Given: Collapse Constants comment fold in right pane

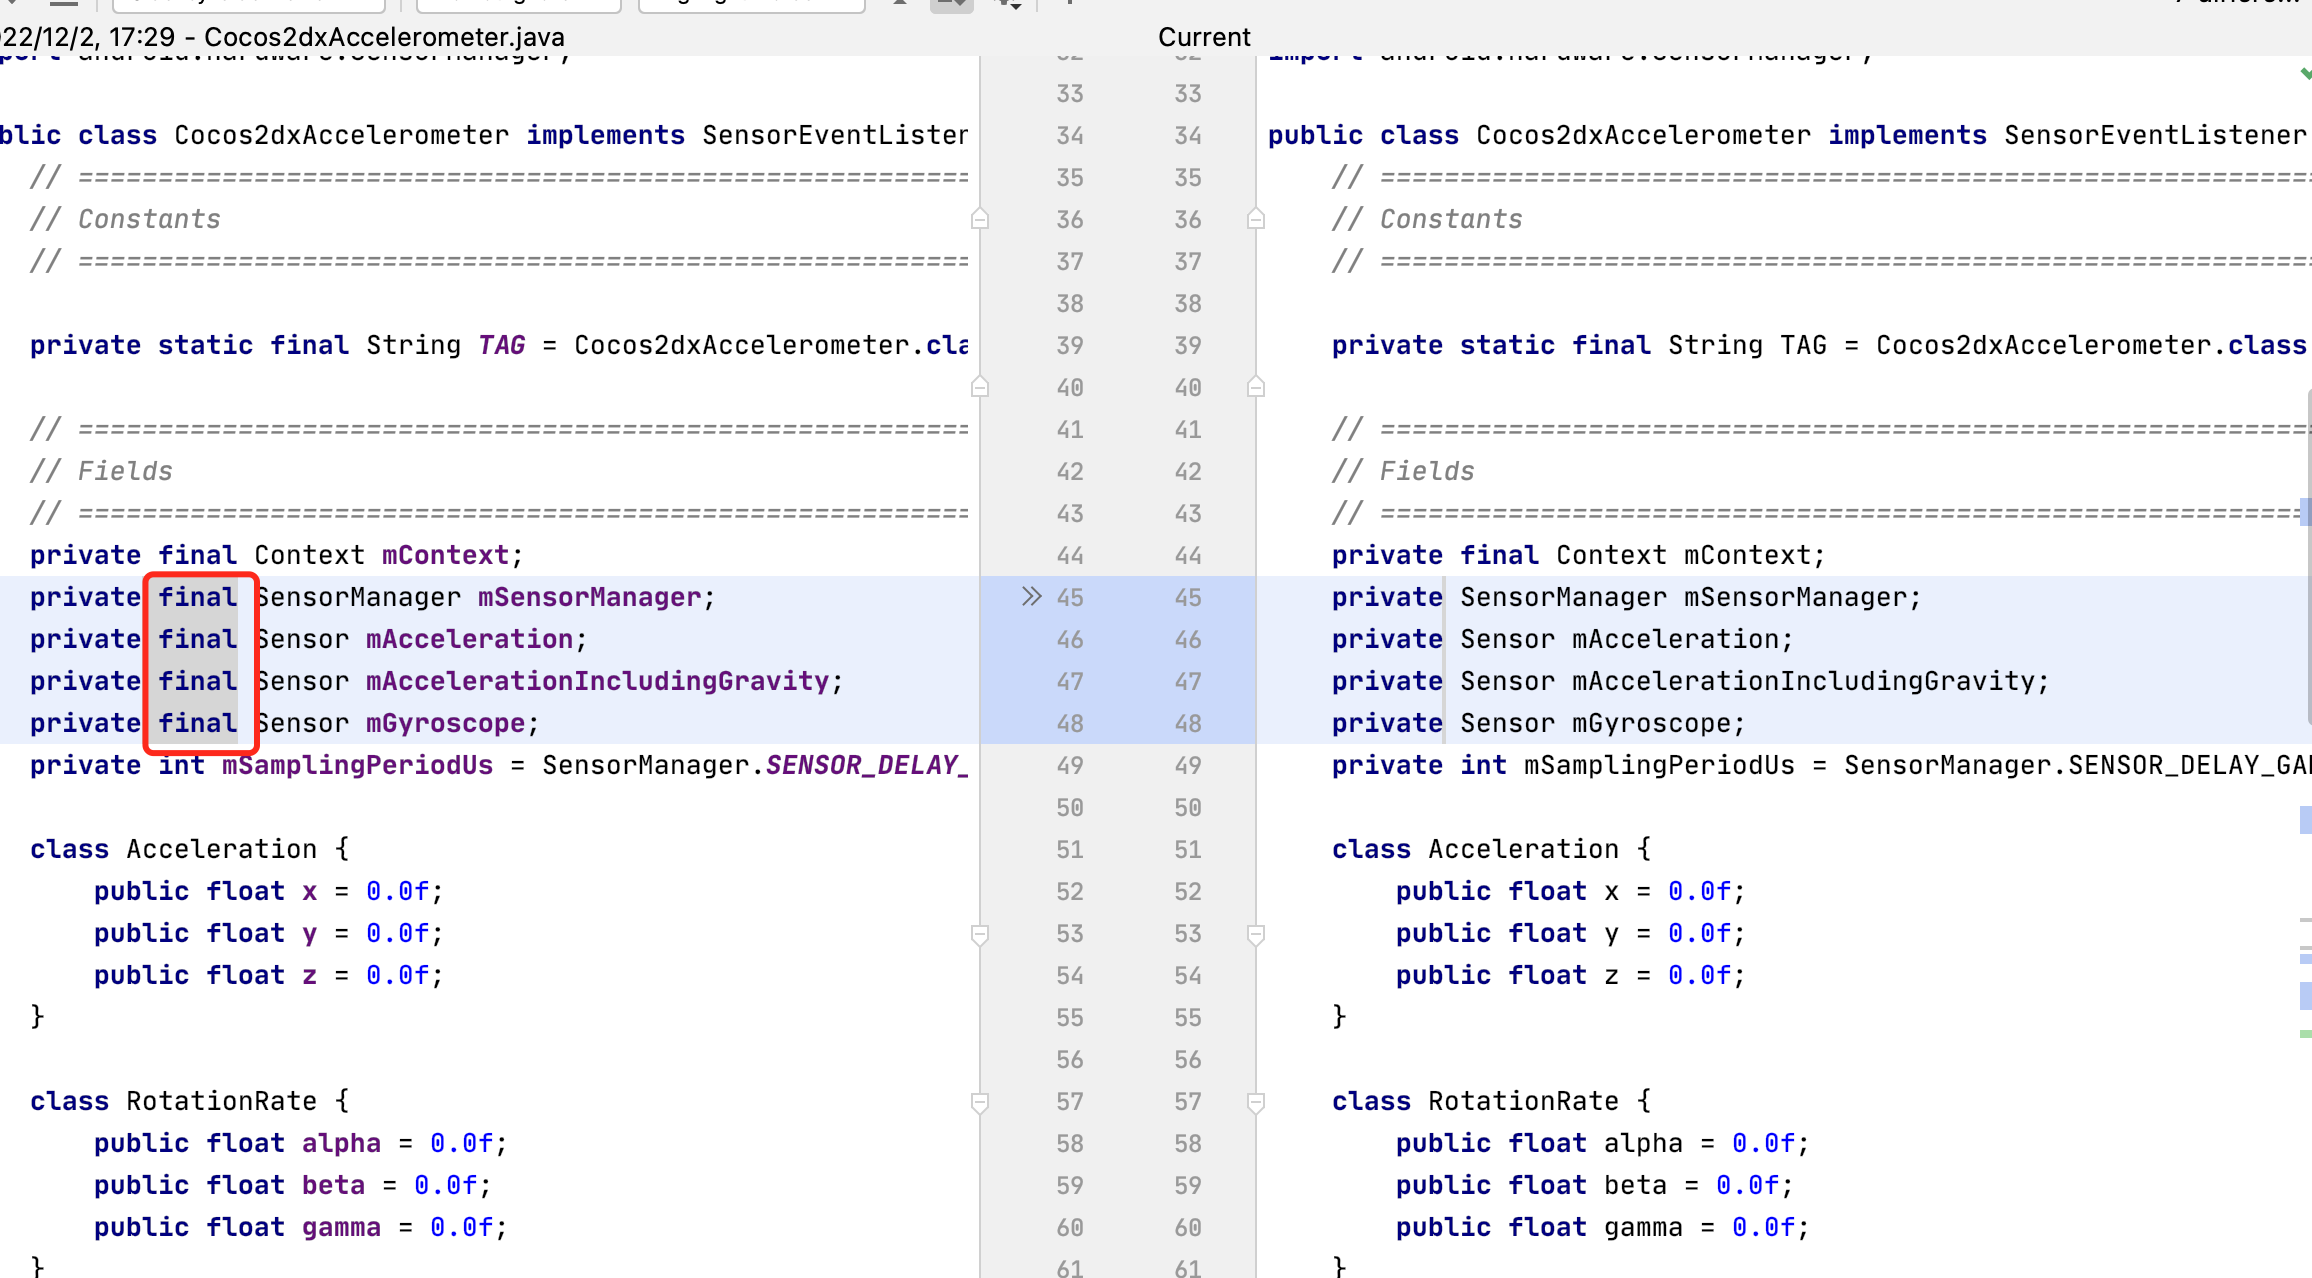Looking at the screenshot, I should point(1256,219).
